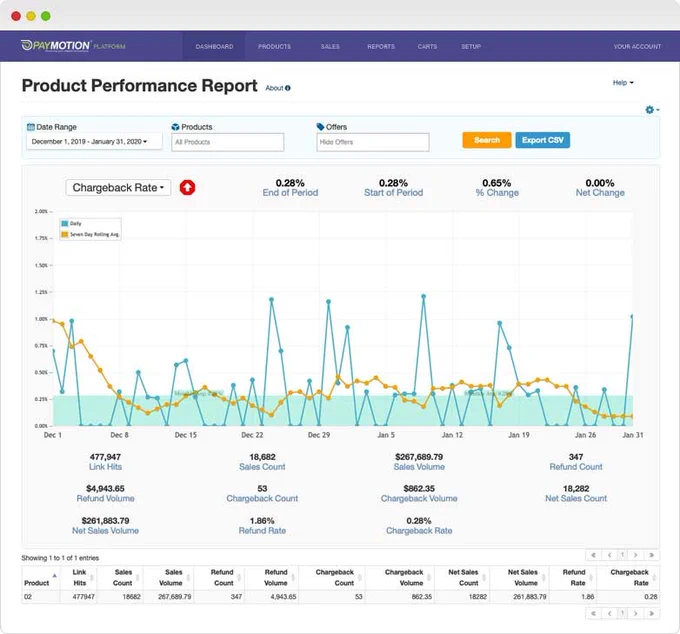Click the Net Sales Count metric link
The image size is (680, 634).
coord(576,498)
